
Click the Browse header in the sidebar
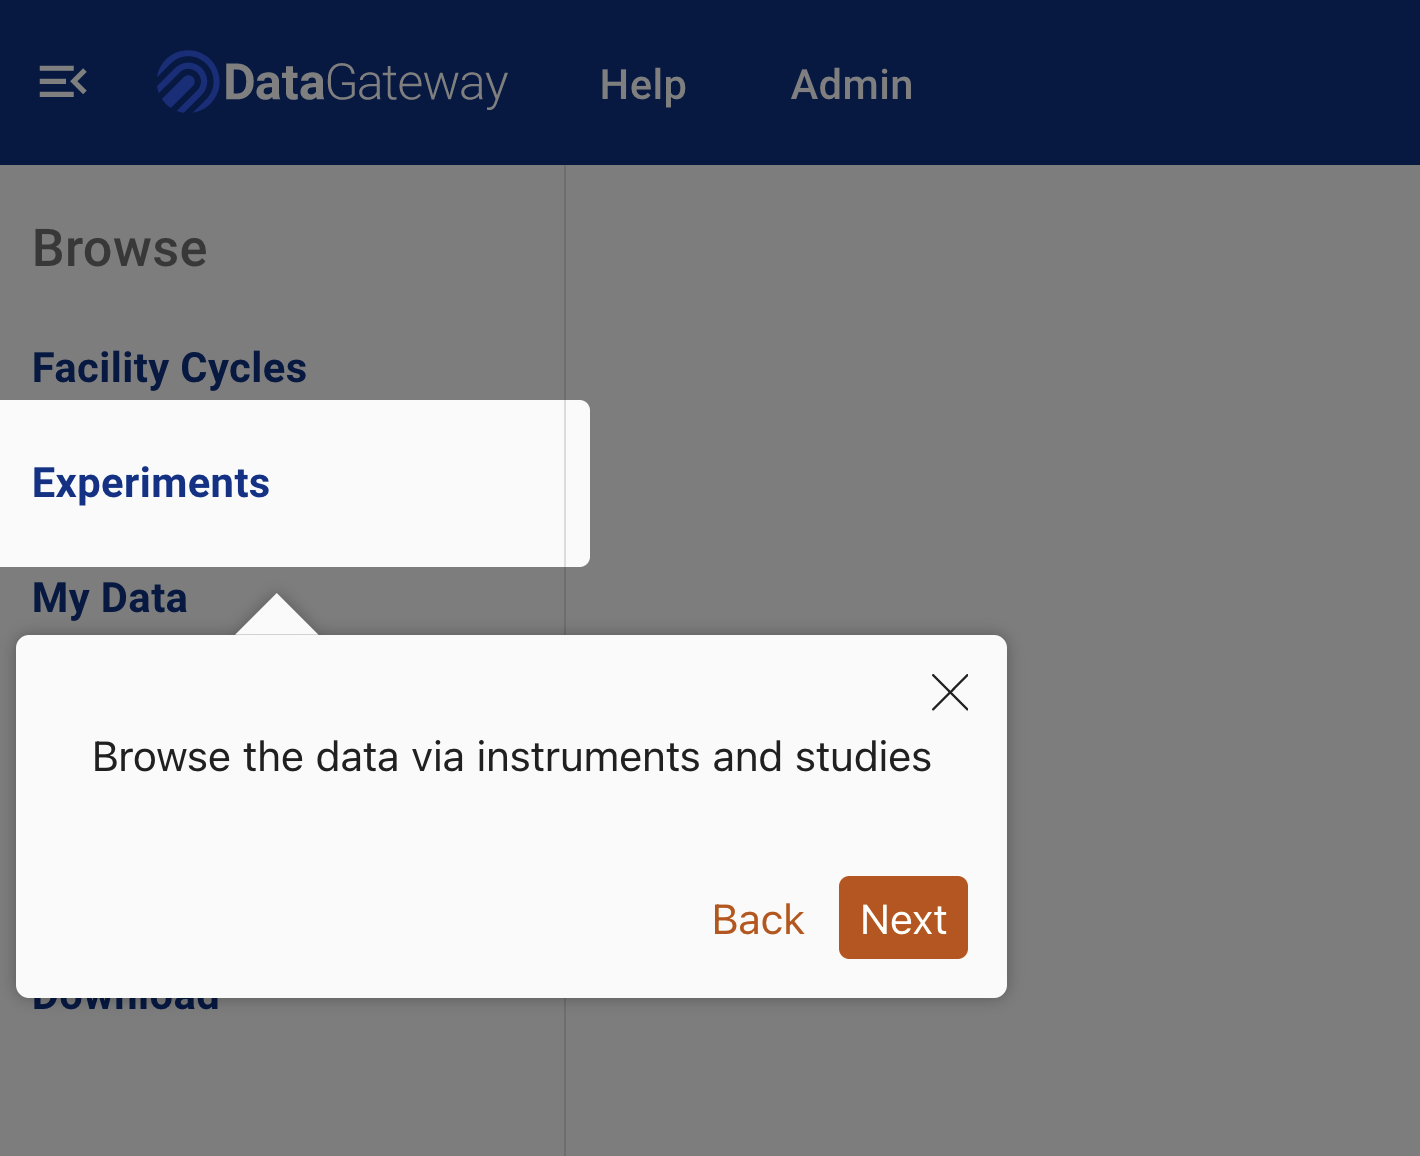[119, 248]
